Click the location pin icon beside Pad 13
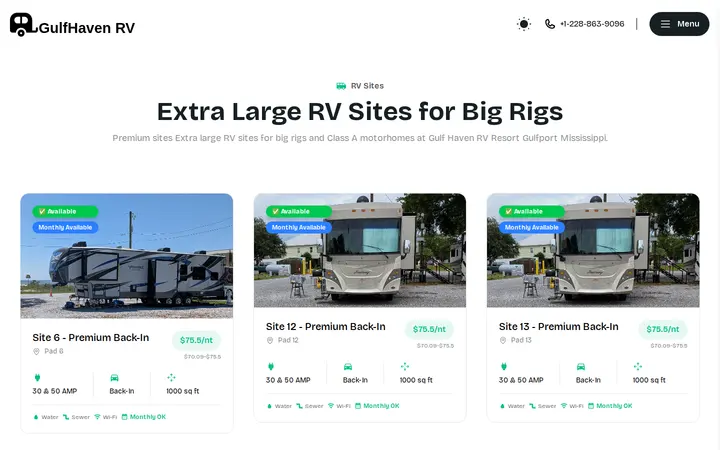 pos(503,340)
